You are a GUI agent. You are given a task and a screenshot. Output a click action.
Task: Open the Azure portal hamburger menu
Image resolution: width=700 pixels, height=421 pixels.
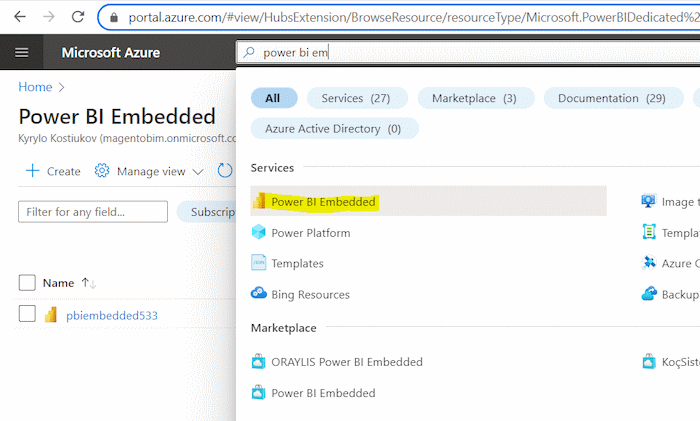click(x=21, y=53)
